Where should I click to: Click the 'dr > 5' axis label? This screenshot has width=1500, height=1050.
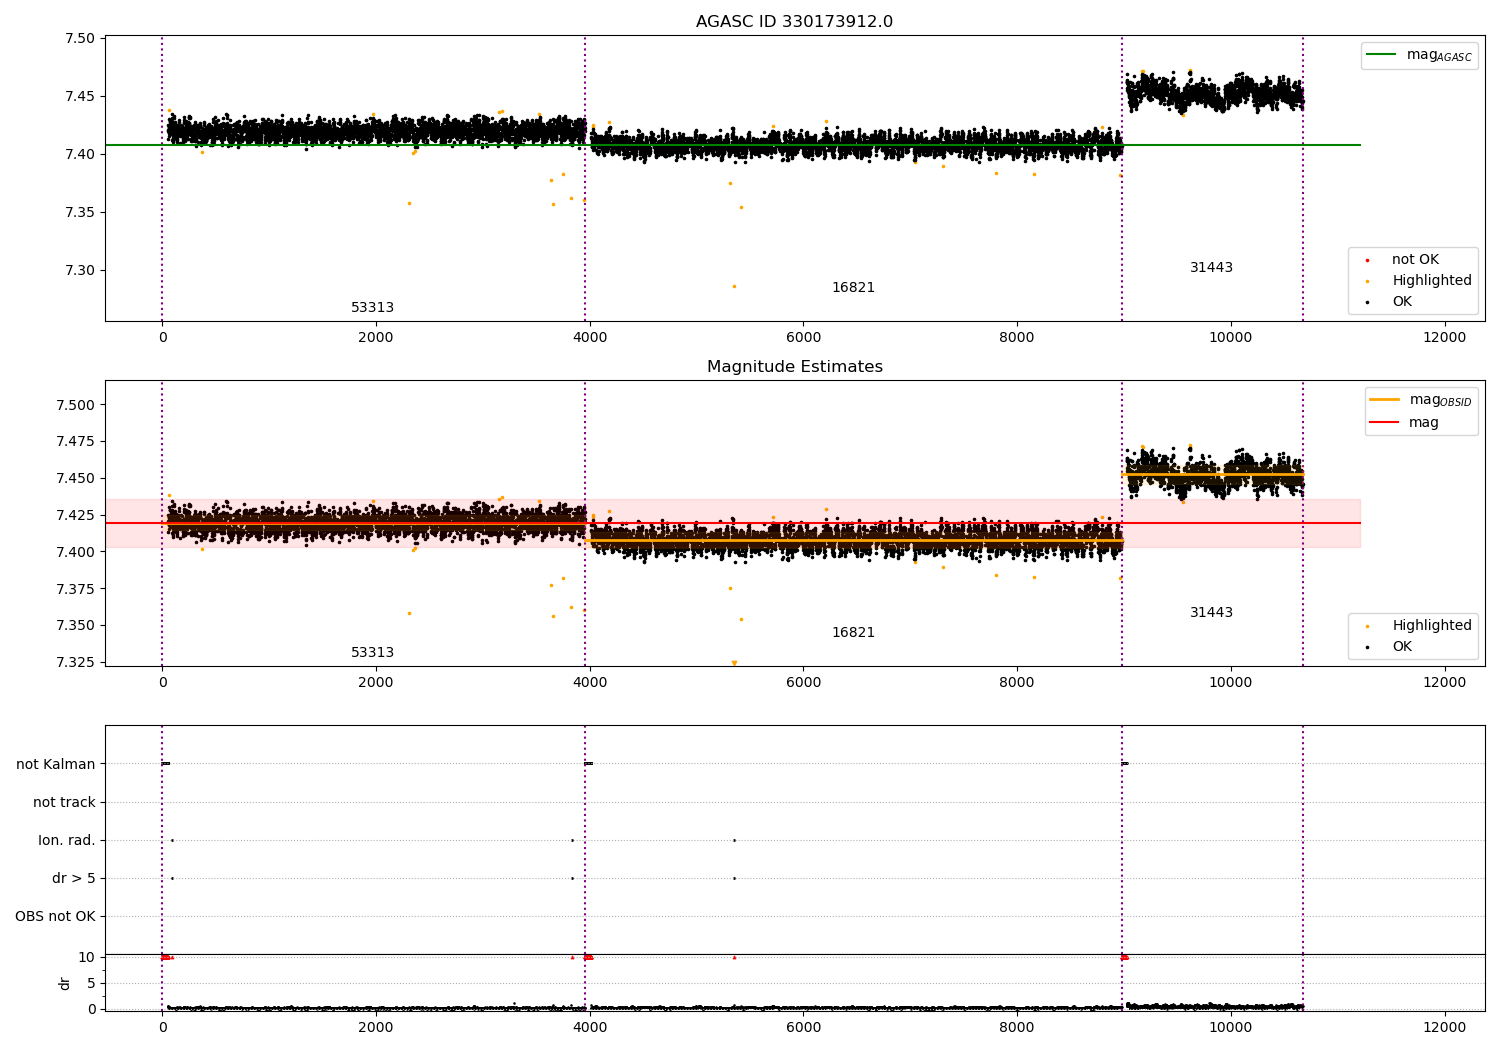point(74,879)
